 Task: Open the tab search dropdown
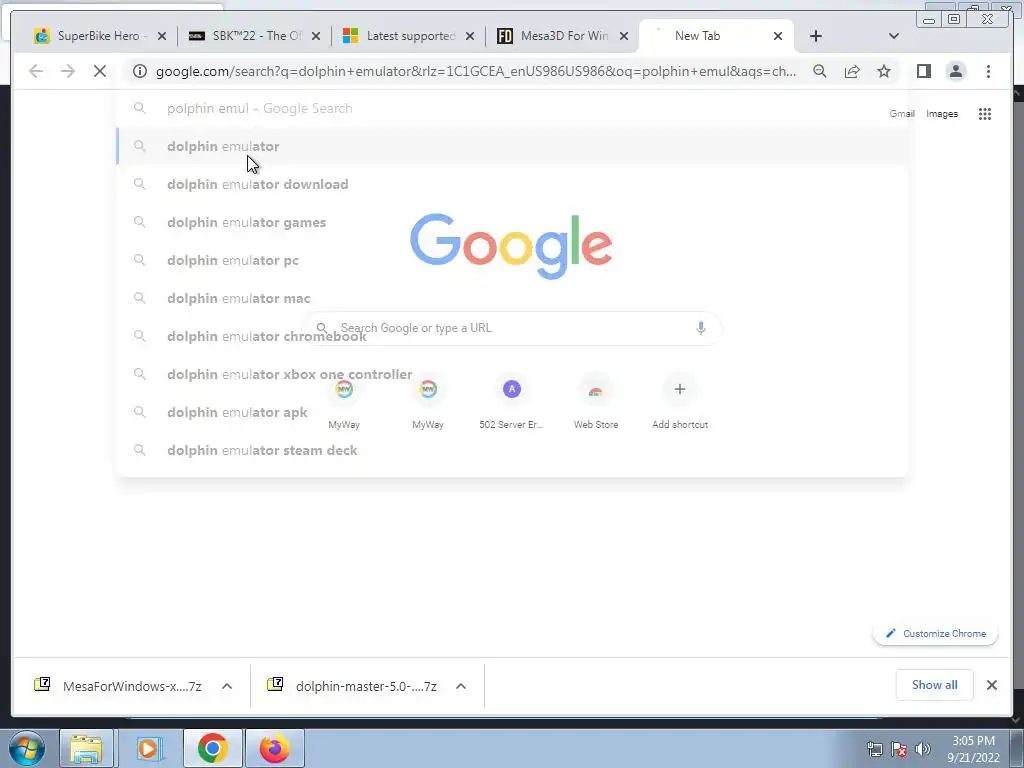pyautogui.click(x=893, y=36)
